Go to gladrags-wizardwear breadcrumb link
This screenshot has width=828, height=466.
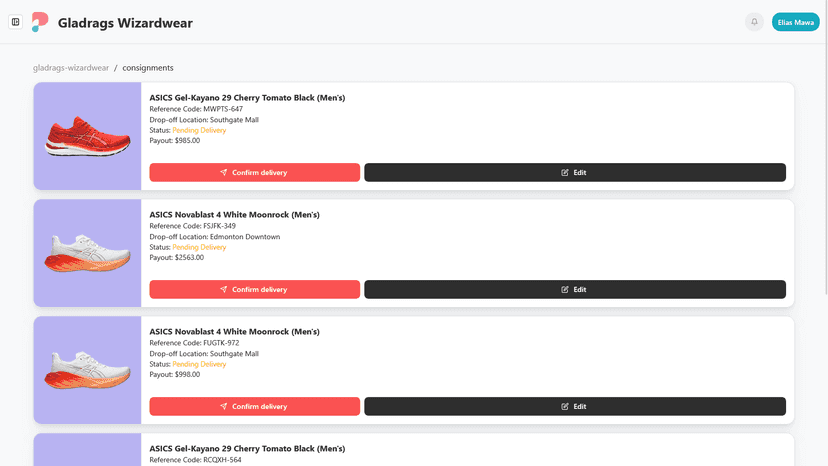[71, 68]
